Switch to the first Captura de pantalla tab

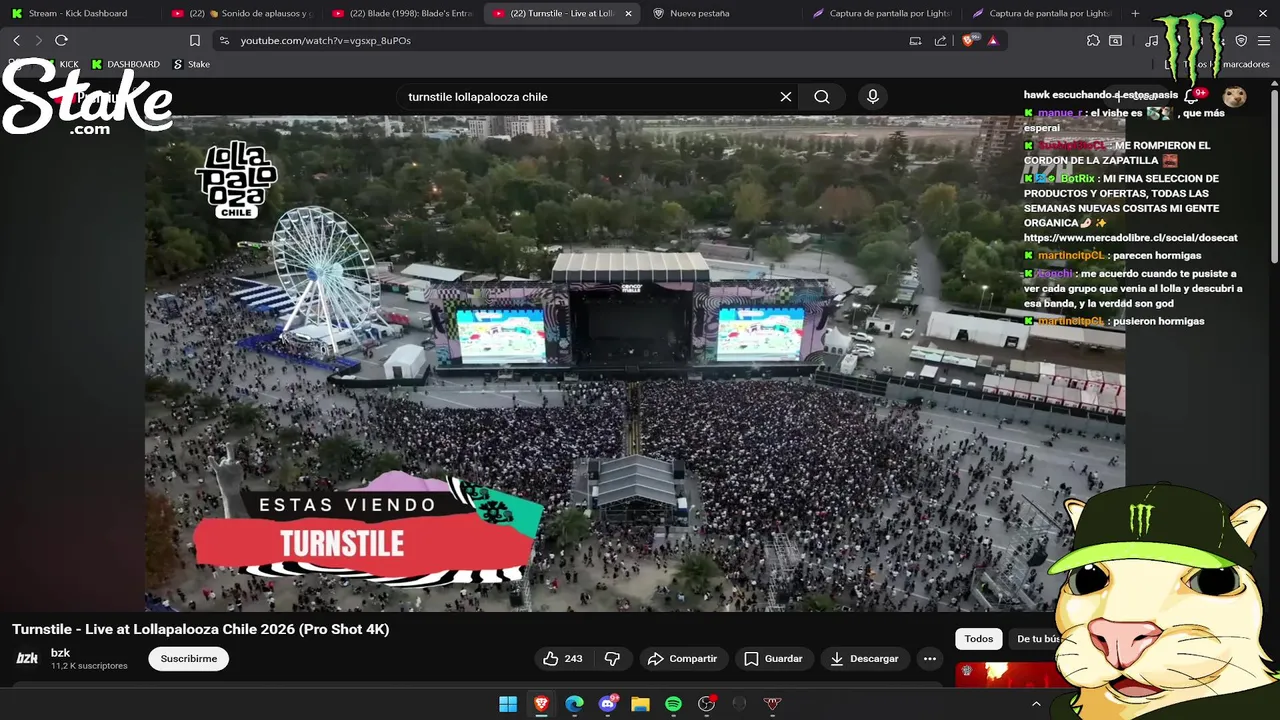[882, 13]
